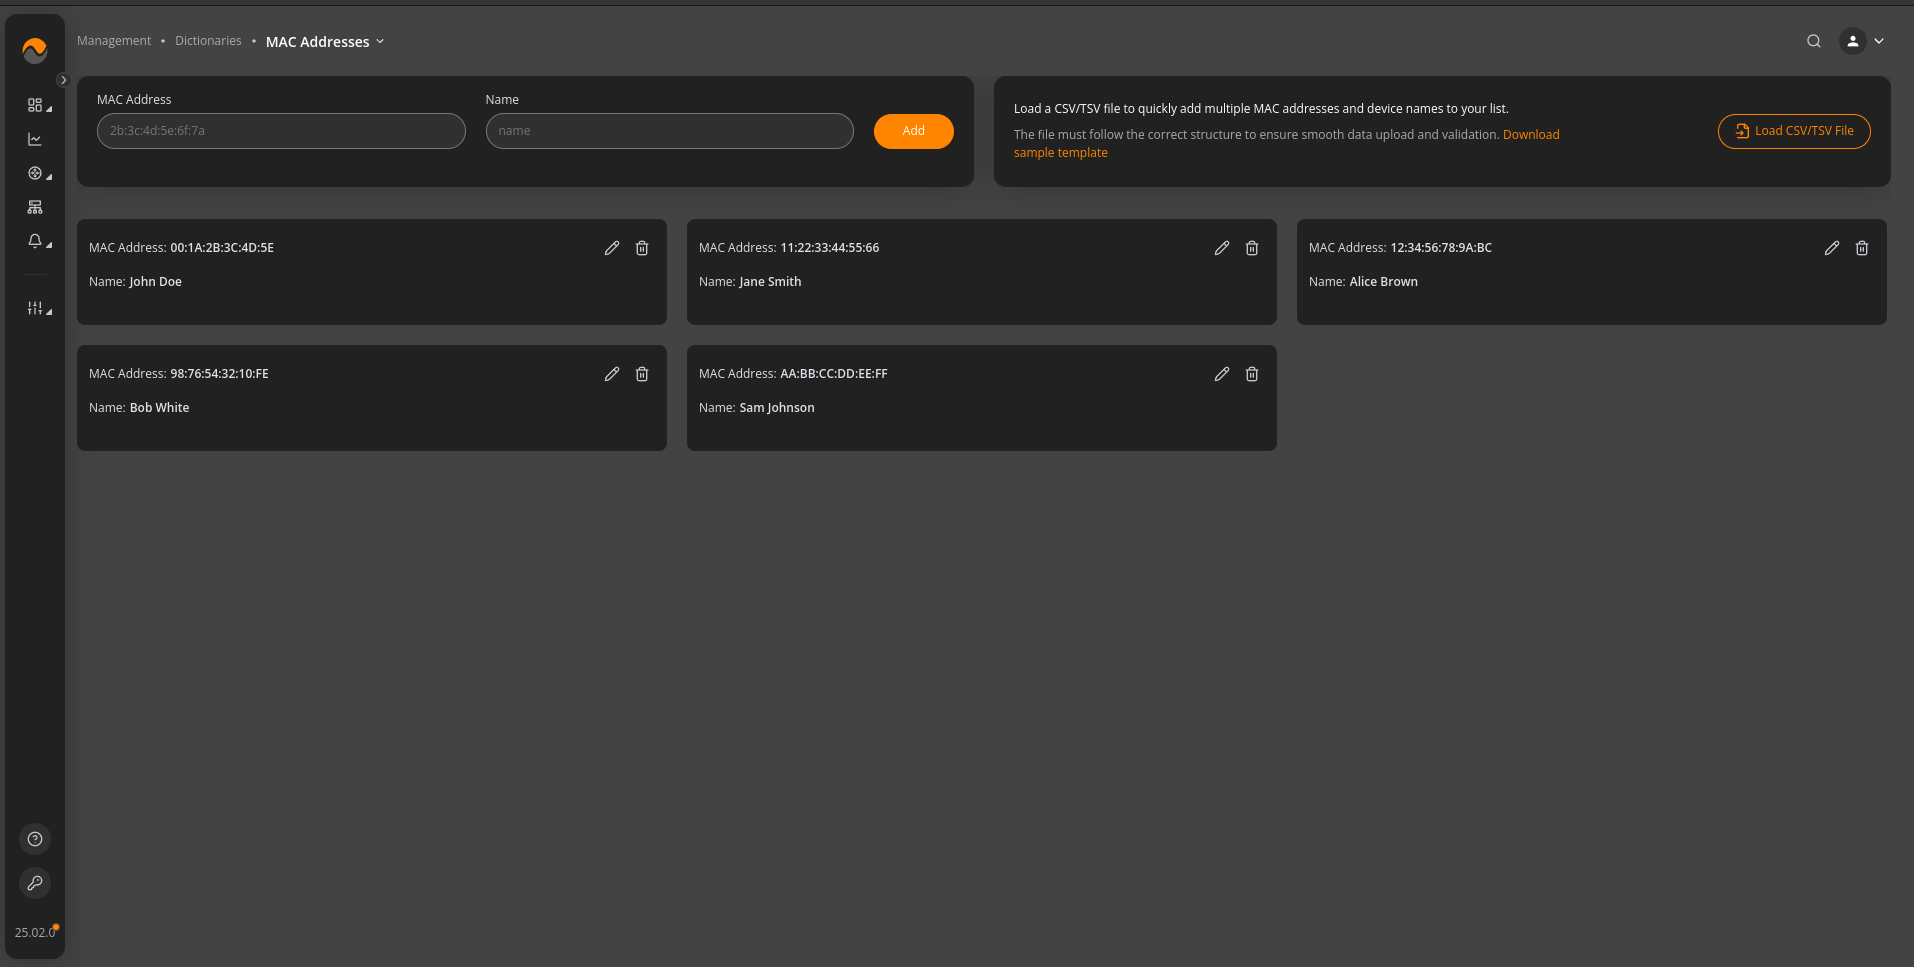Delete the Jane Smith entry
This screenshot has width=1914, height=967.
(1252, 248)
